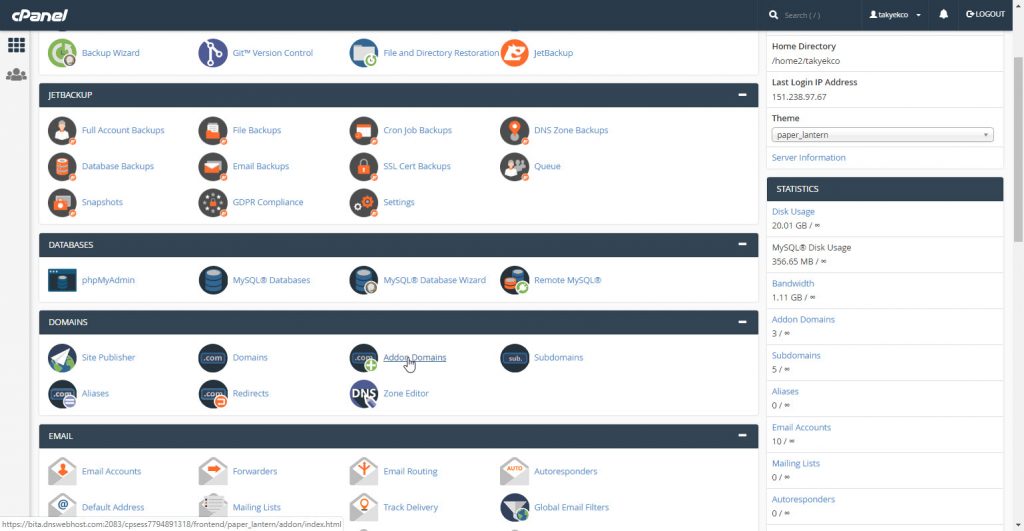Collapse the DOMAINS section
The image size is (1024, 531).
[742, 323]
